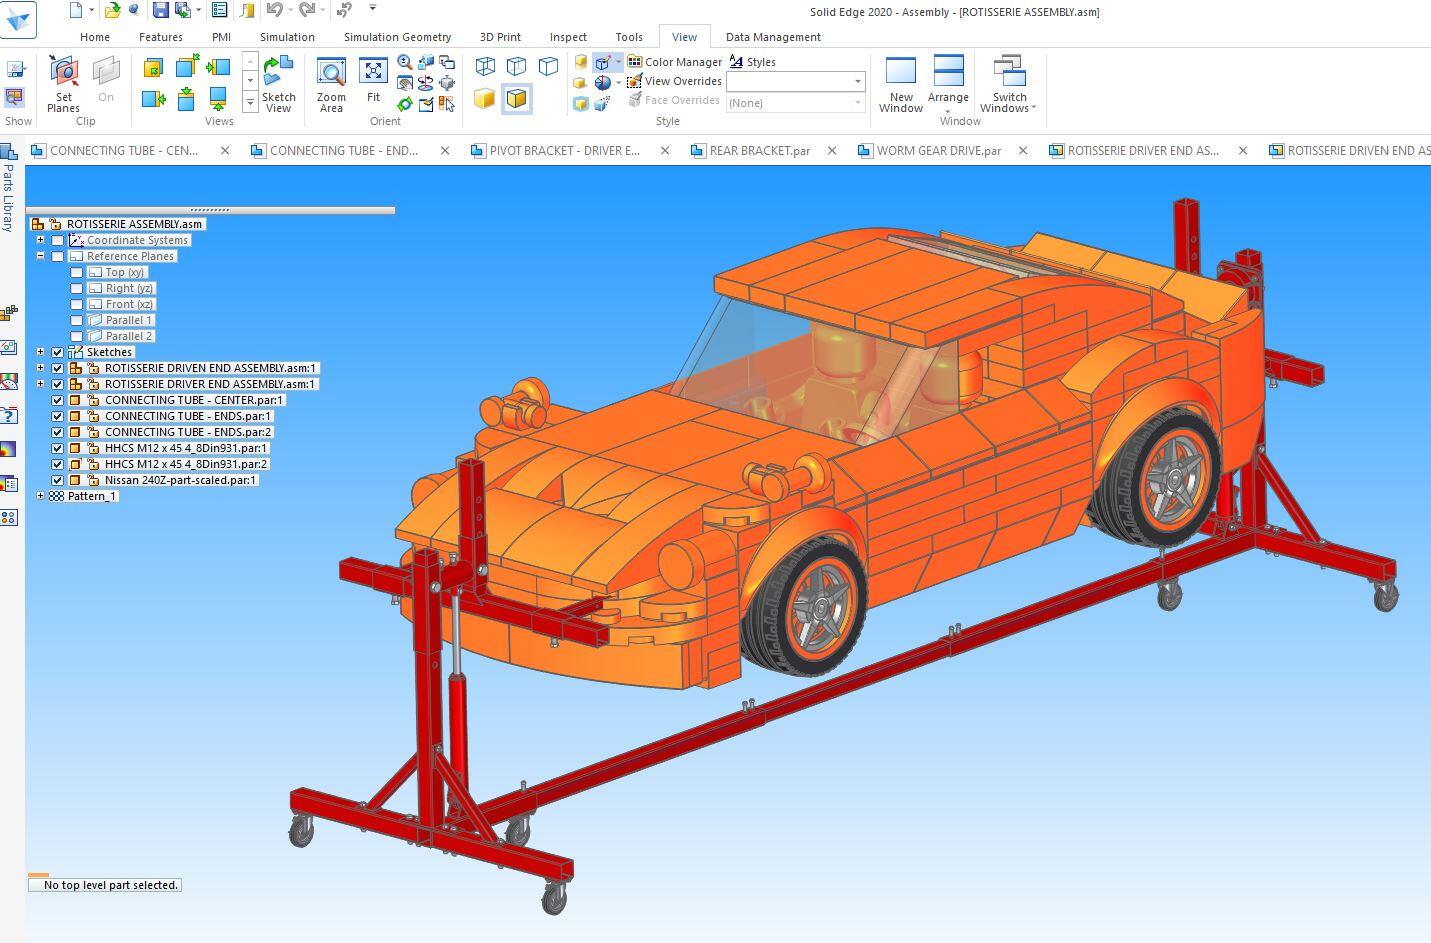Select CONNECTING TUBE - ENDS.par:2 in tree
Viewport: 1431px width, 943px height.
click(188, 432)
